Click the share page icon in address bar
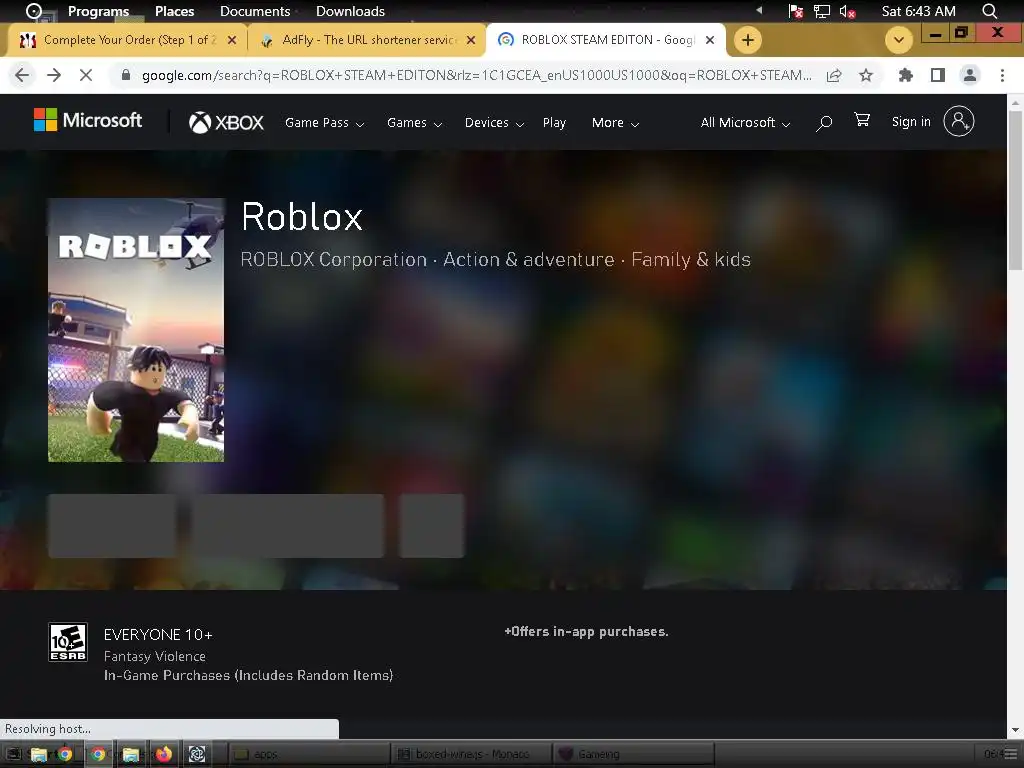1024x768 pixels. [x=834, y=76]
